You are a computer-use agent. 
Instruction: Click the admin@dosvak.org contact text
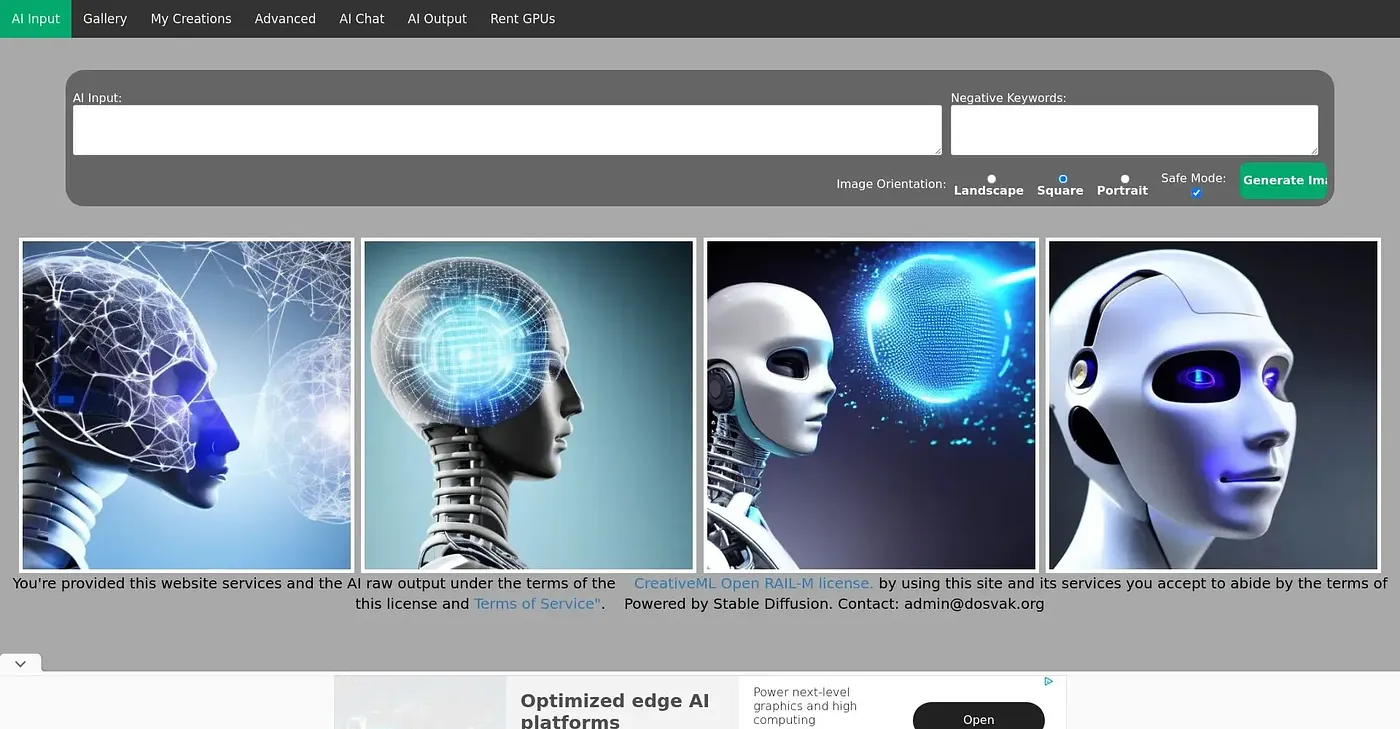point(974,604)
